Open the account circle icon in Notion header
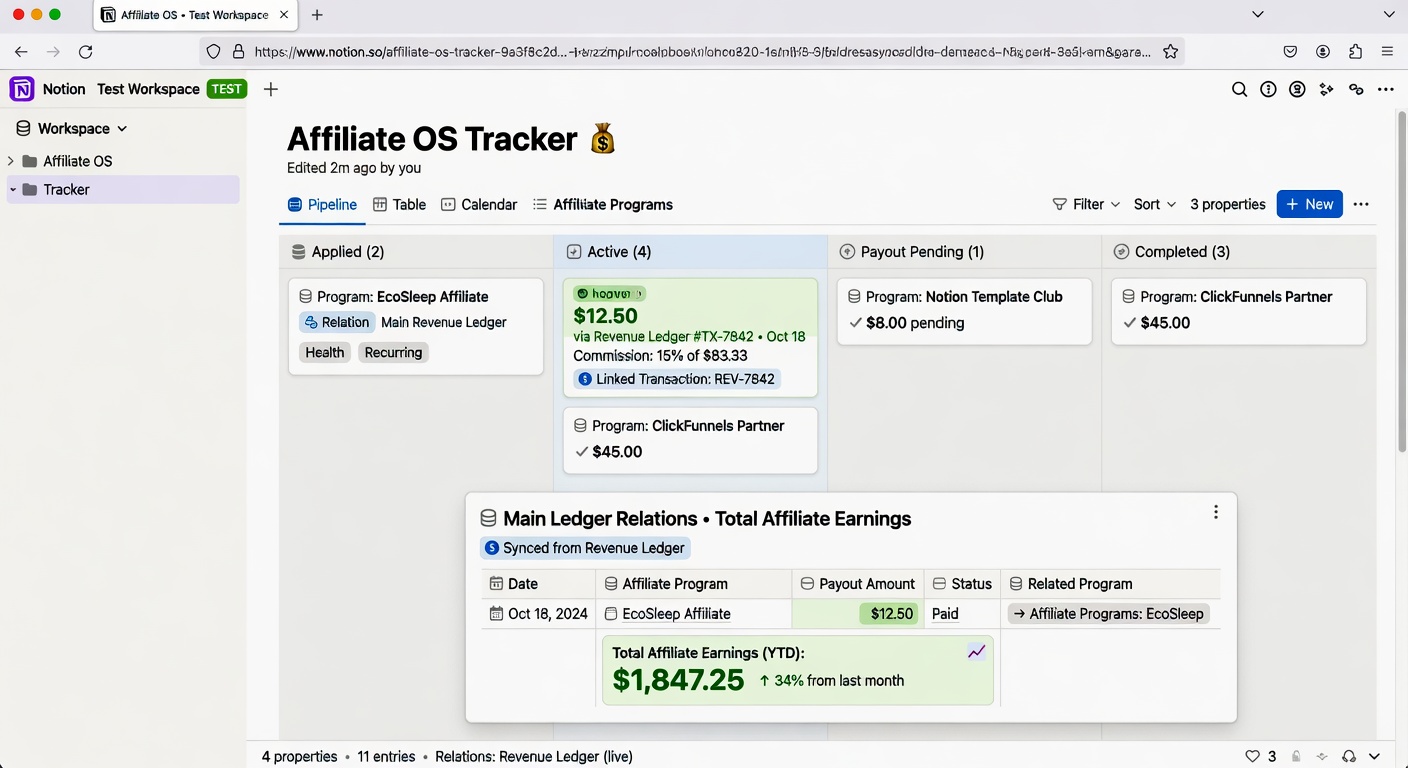This screenshot has width=1408, height=768. click(1297, 89)
